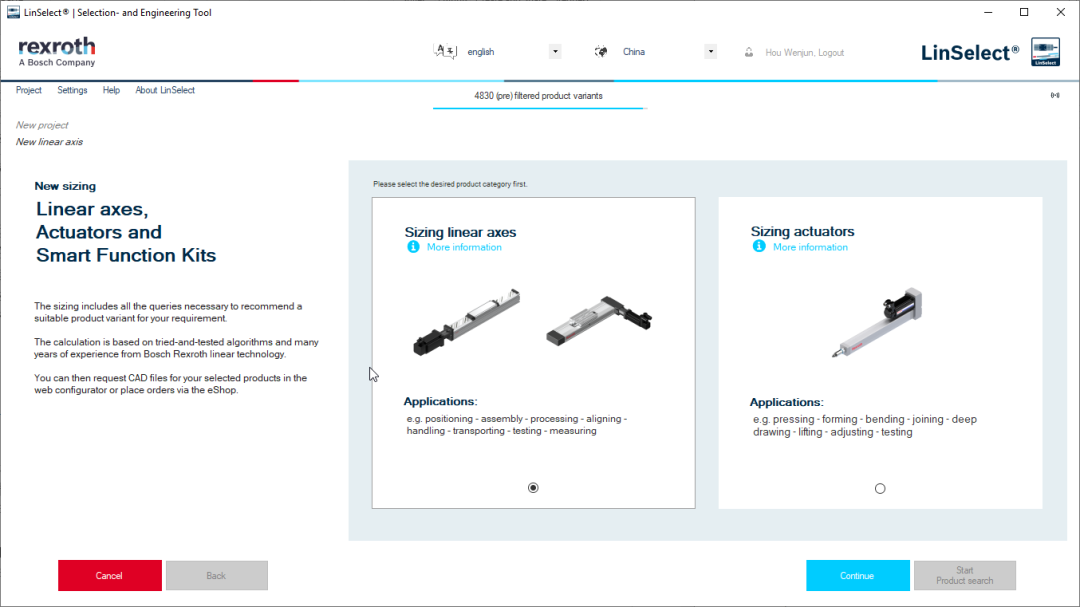Click the info icon under Sizing actuators
Screen dimensions: 1080x607
pos(759,247)
